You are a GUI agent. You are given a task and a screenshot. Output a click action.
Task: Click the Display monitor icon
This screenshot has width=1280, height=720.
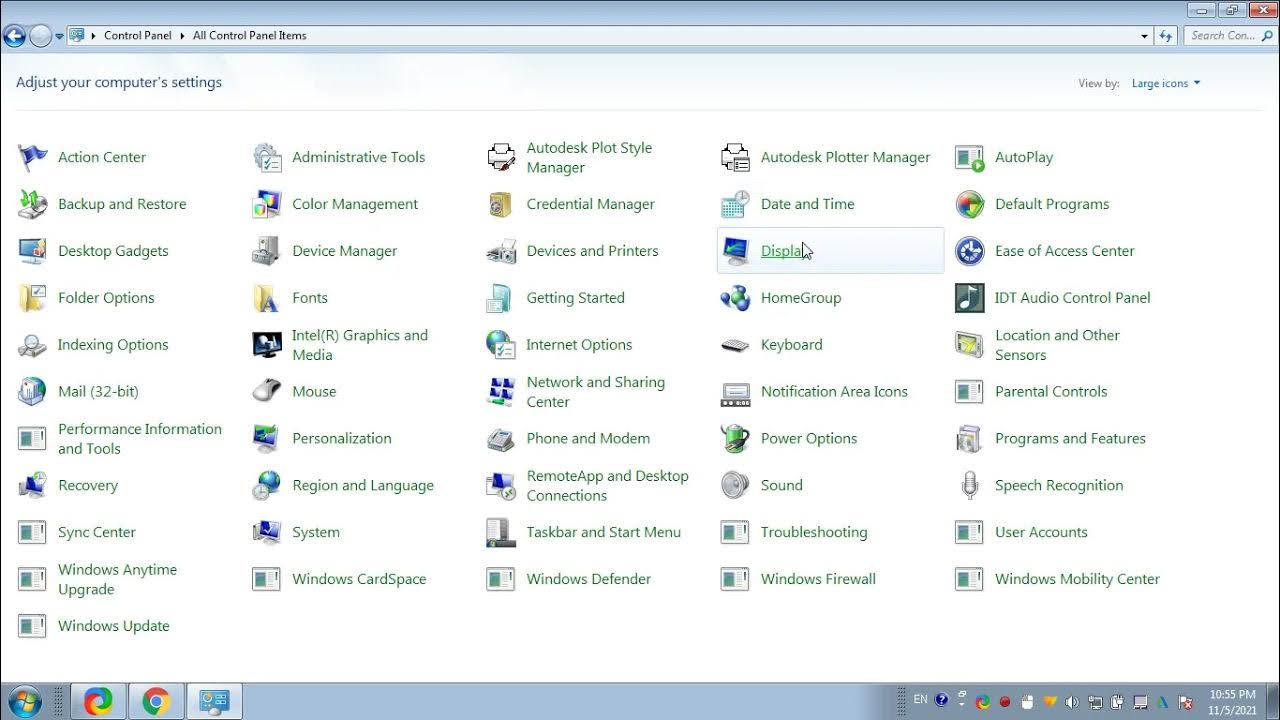pyautogui.click(x=735, y=251)
